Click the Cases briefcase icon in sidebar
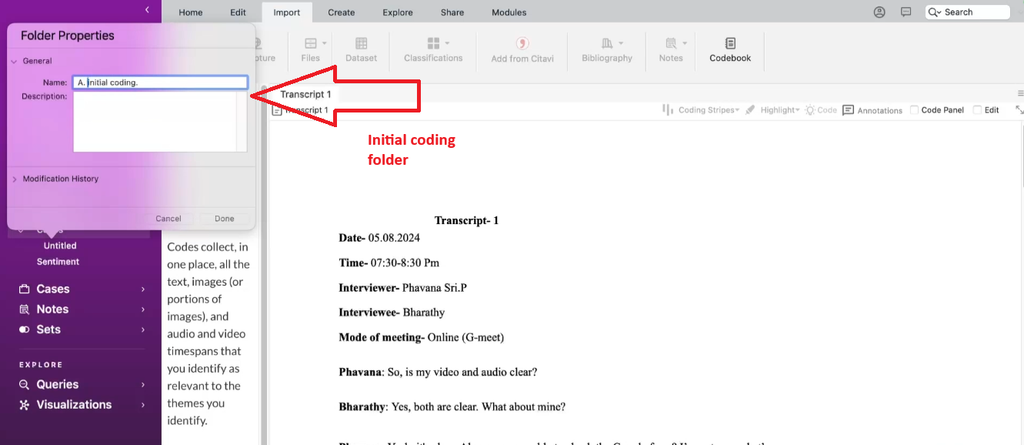 (24, 289)
